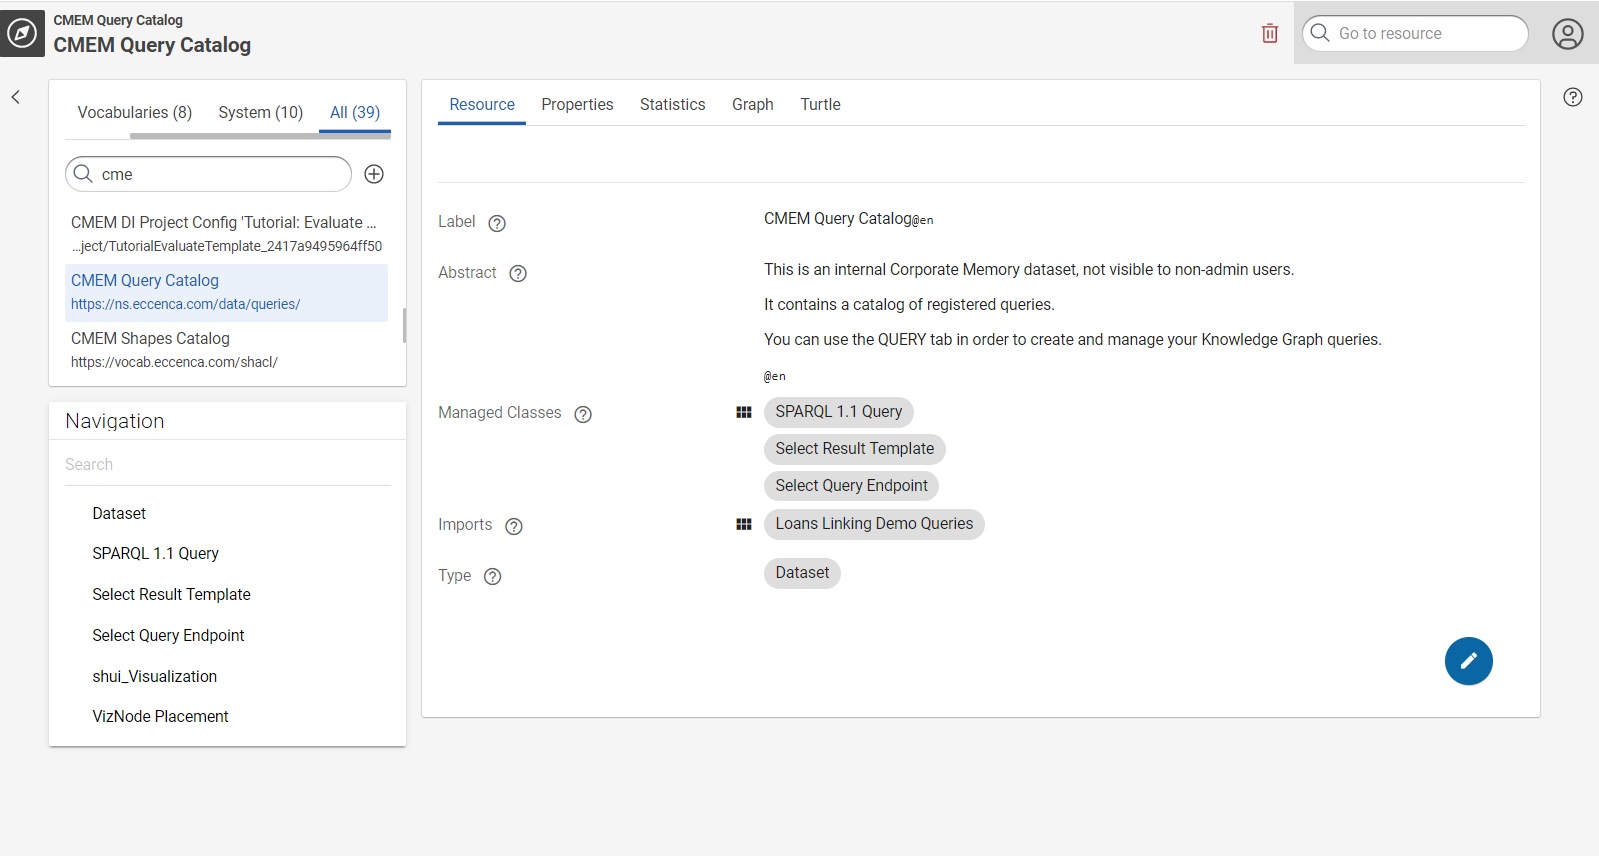Click the help icon beside Label
Screen dimensions: 1599x856
click(x=497, y=223)
